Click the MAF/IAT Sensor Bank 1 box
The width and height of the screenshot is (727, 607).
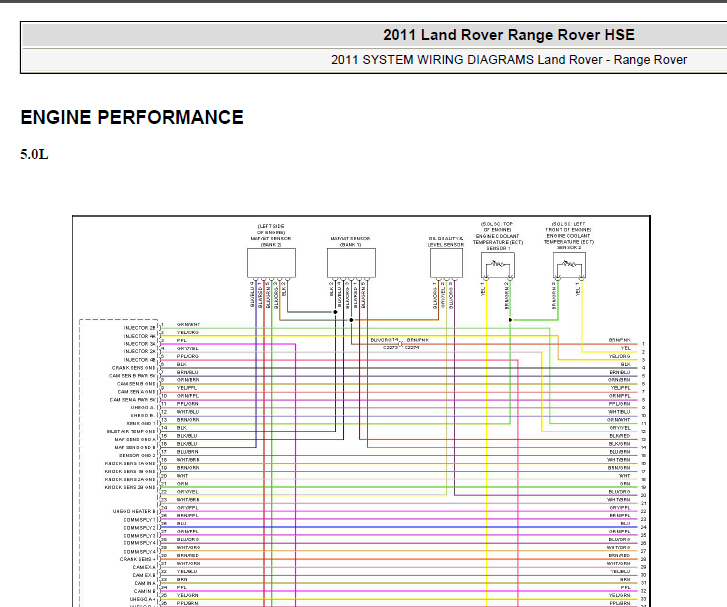point(351,263)
